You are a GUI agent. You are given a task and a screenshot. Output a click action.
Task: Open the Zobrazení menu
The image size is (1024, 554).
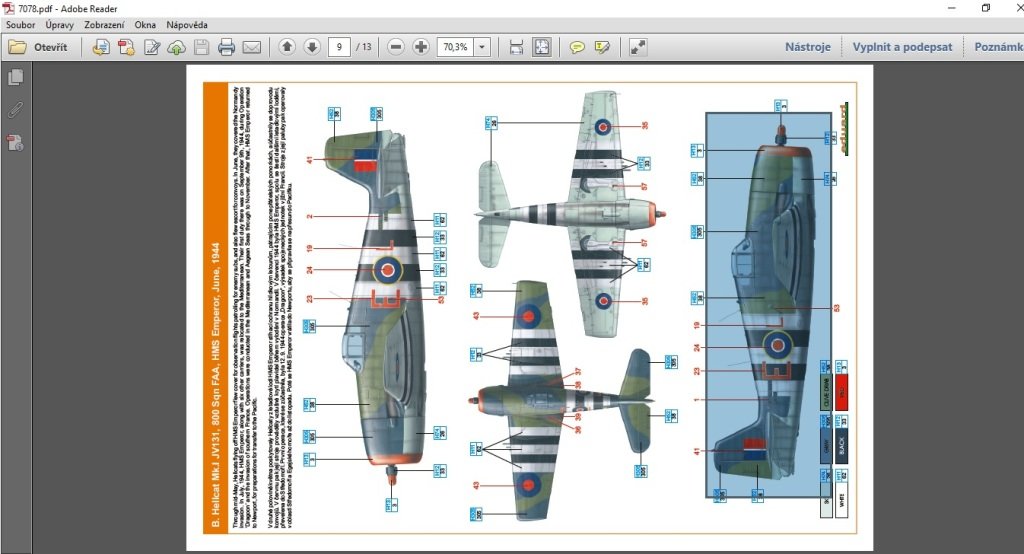pyautogui.click(x=112, y=23)
